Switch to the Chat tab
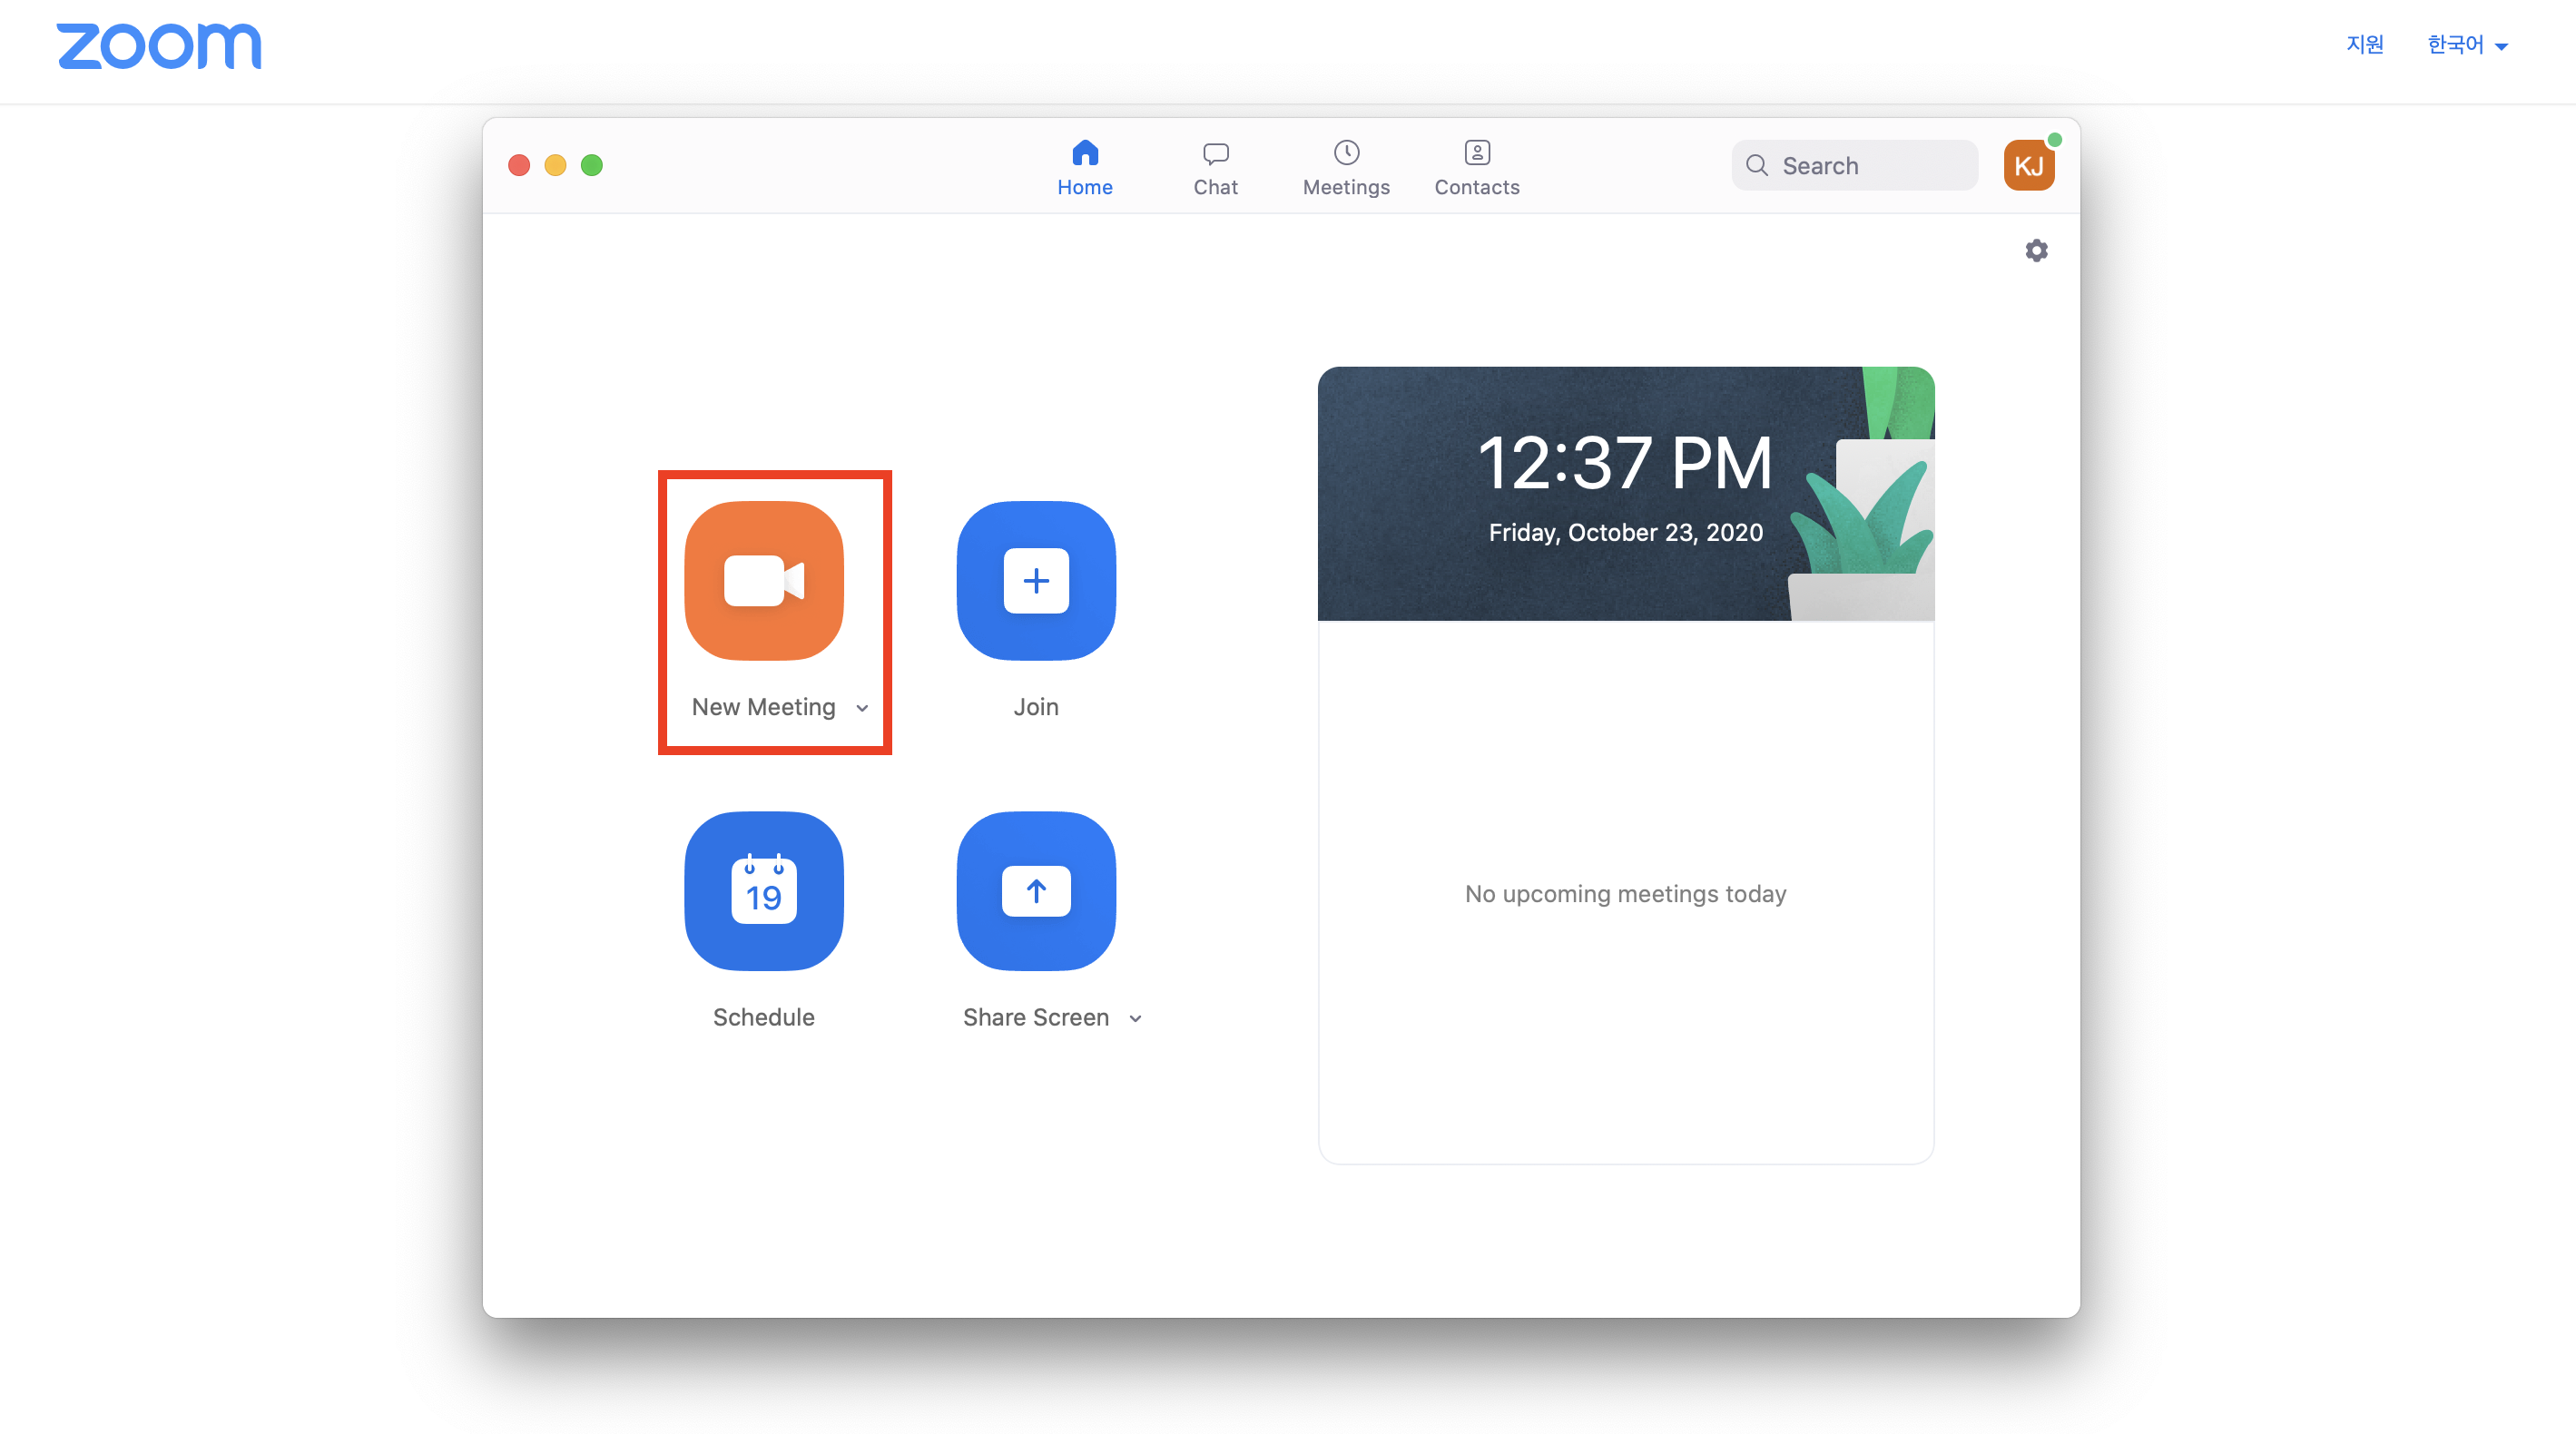The image size is (2576, 1434). point(1215,168)
